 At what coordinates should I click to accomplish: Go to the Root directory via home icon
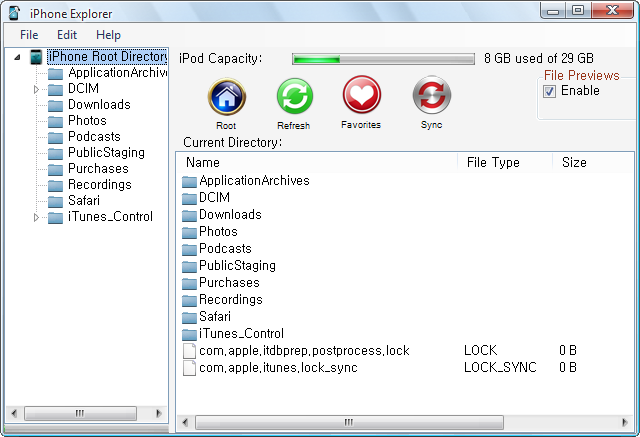tap(227, 97)
